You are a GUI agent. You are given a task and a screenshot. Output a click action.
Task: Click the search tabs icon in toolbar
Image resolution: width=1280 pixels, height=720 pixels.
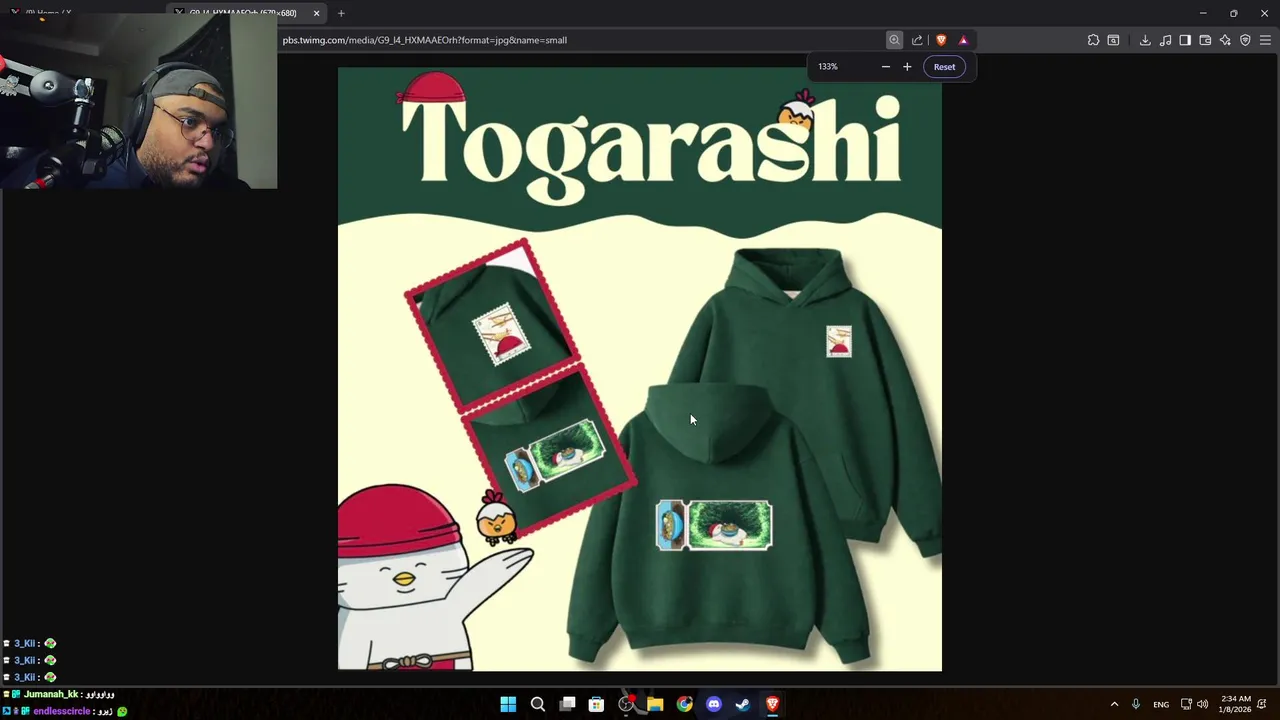tap(1113, 40)
